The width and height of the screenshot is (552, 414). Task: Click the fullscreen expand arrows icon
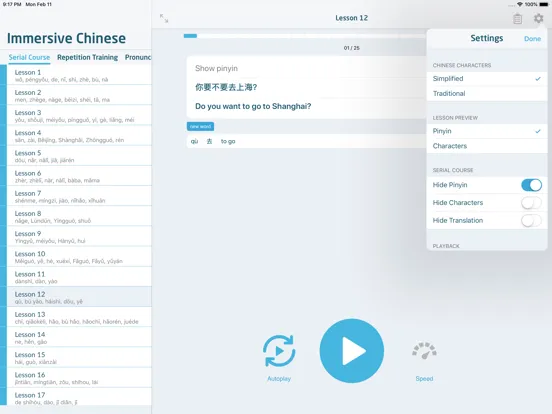point(164,18)
